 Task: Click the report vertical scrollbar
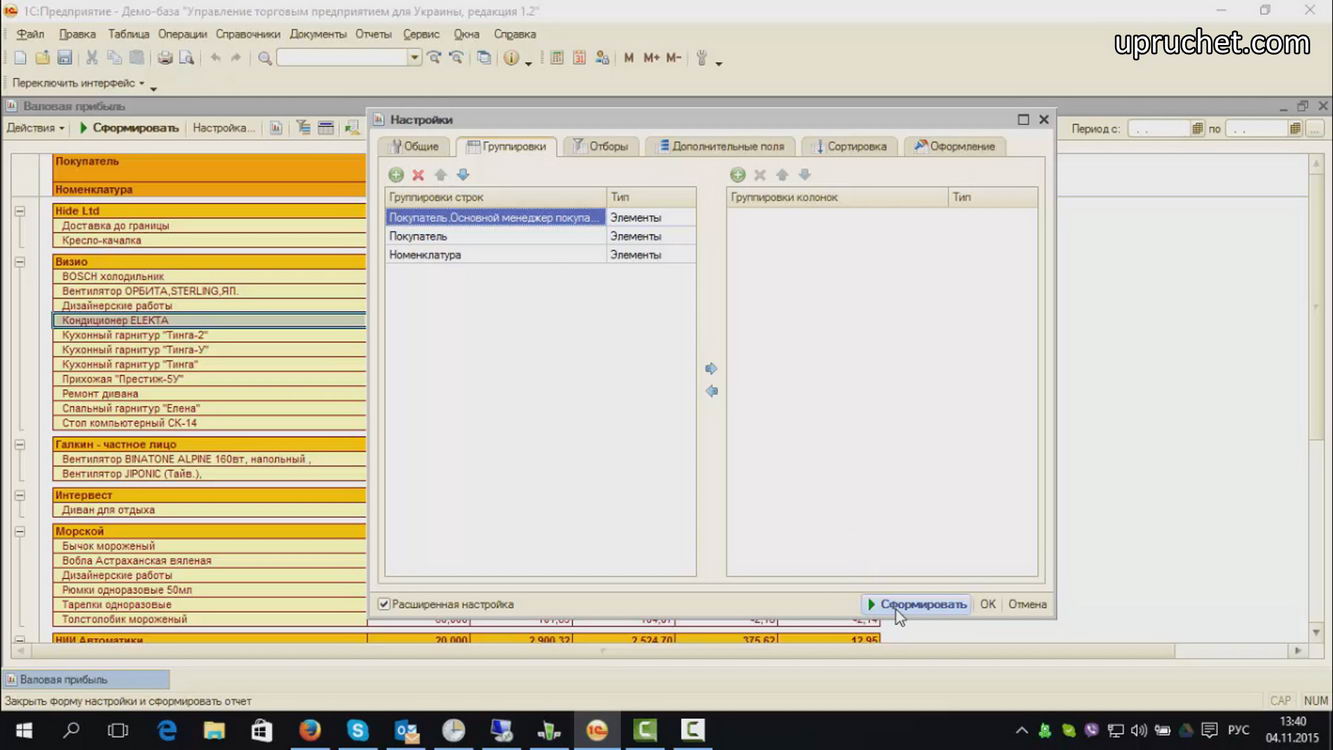pyautogui.click(x=1318, y=400)
